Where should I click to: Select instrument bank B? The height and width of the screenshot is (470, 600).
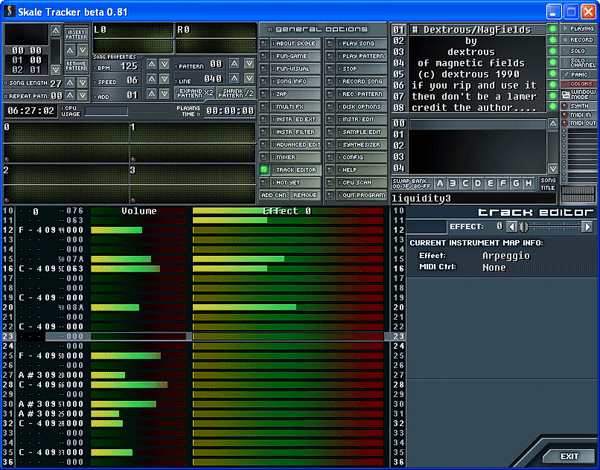[x=453, y=184]
